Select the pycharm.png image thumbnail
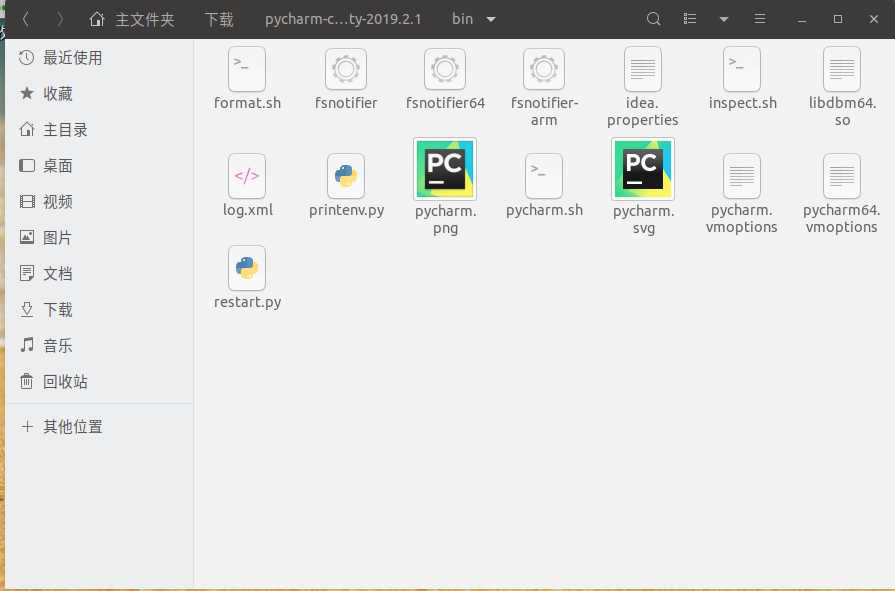This screenshot has width=895, height=591. click(445, 169)
